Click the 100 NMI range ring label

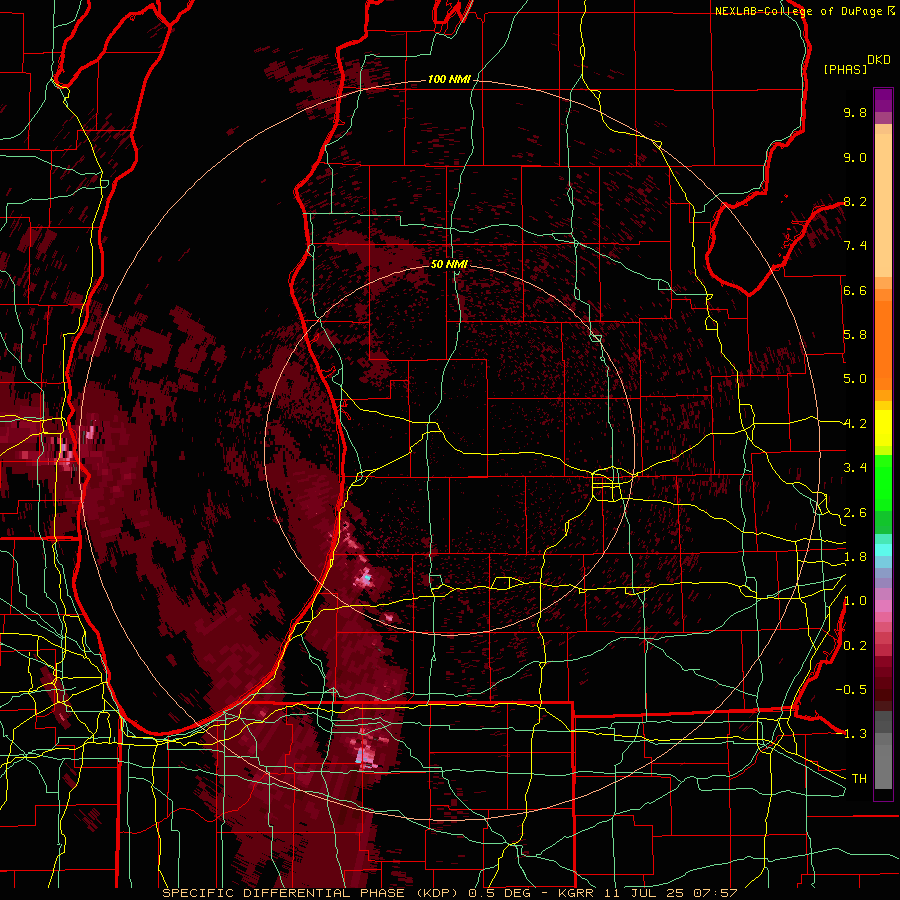click(449, 79)
